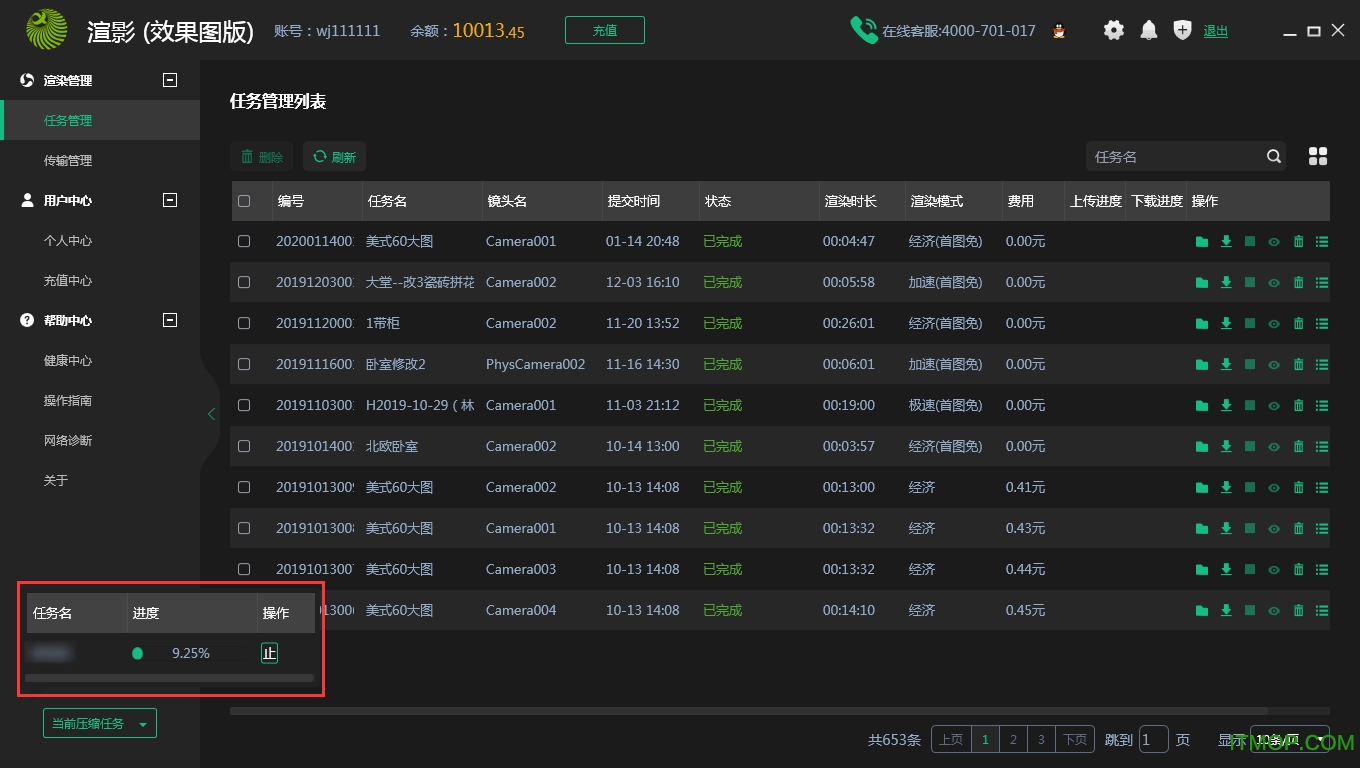Click stop square icon for Camera003 task
The width and height of the screenshot is (1360, 768).
coord(1250,570)
